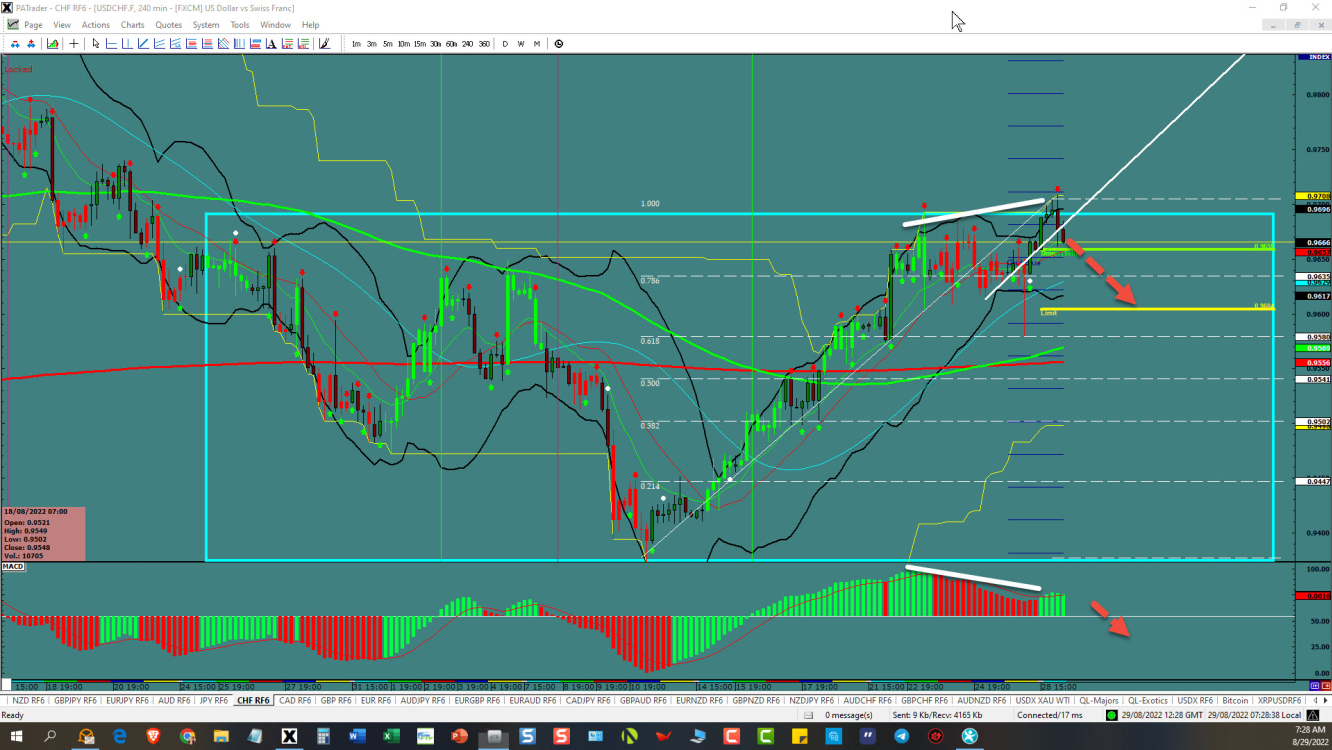The height and width of the screenshot is (750, 1332).
Task: Open Google Chrome from taskbar
Action: (x=188, y=737)
